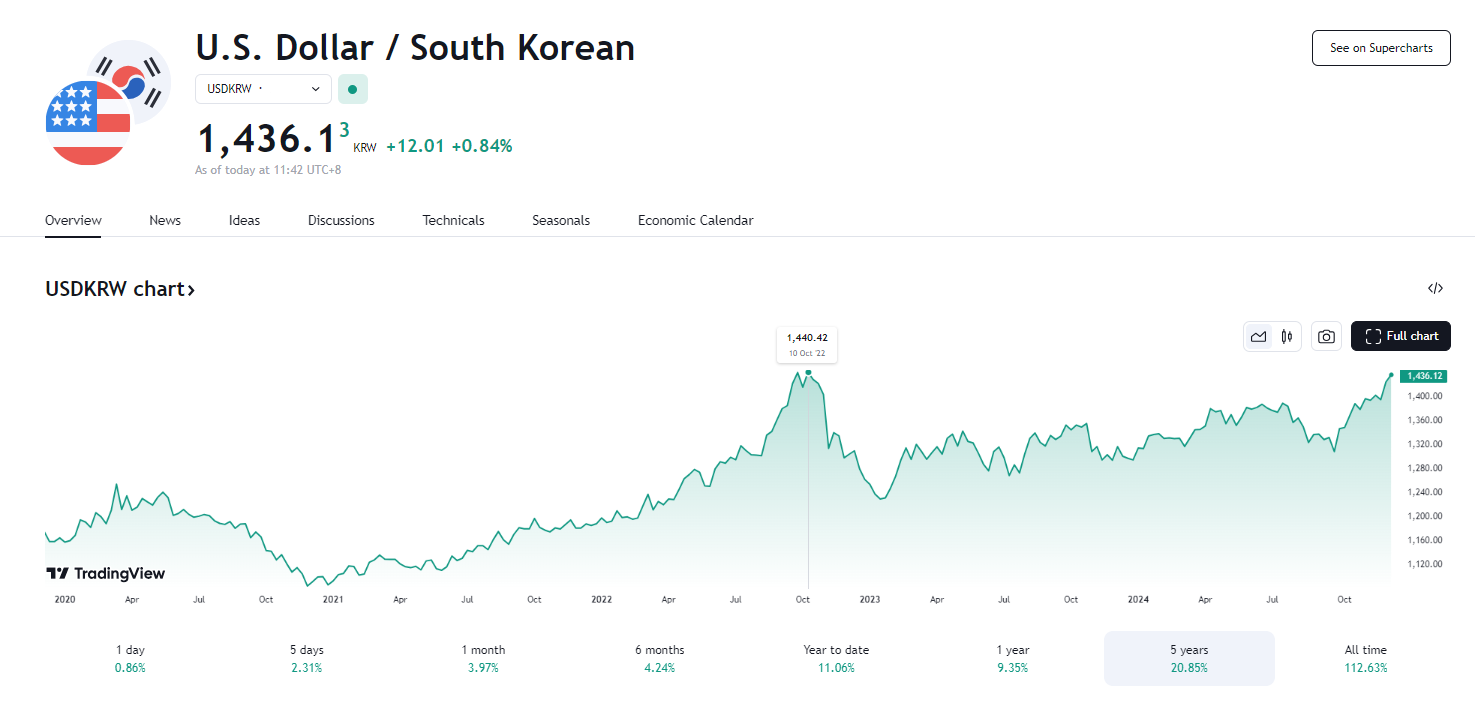
Task: Switch to candlestick chart style
Action: [1287, 337]
